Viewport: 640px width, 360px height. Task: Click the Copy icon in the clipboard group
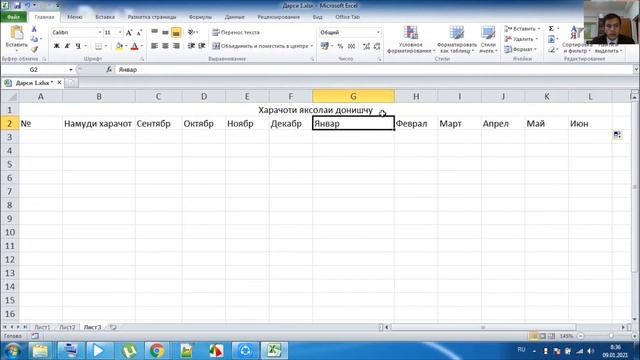[x=34, y=39]
